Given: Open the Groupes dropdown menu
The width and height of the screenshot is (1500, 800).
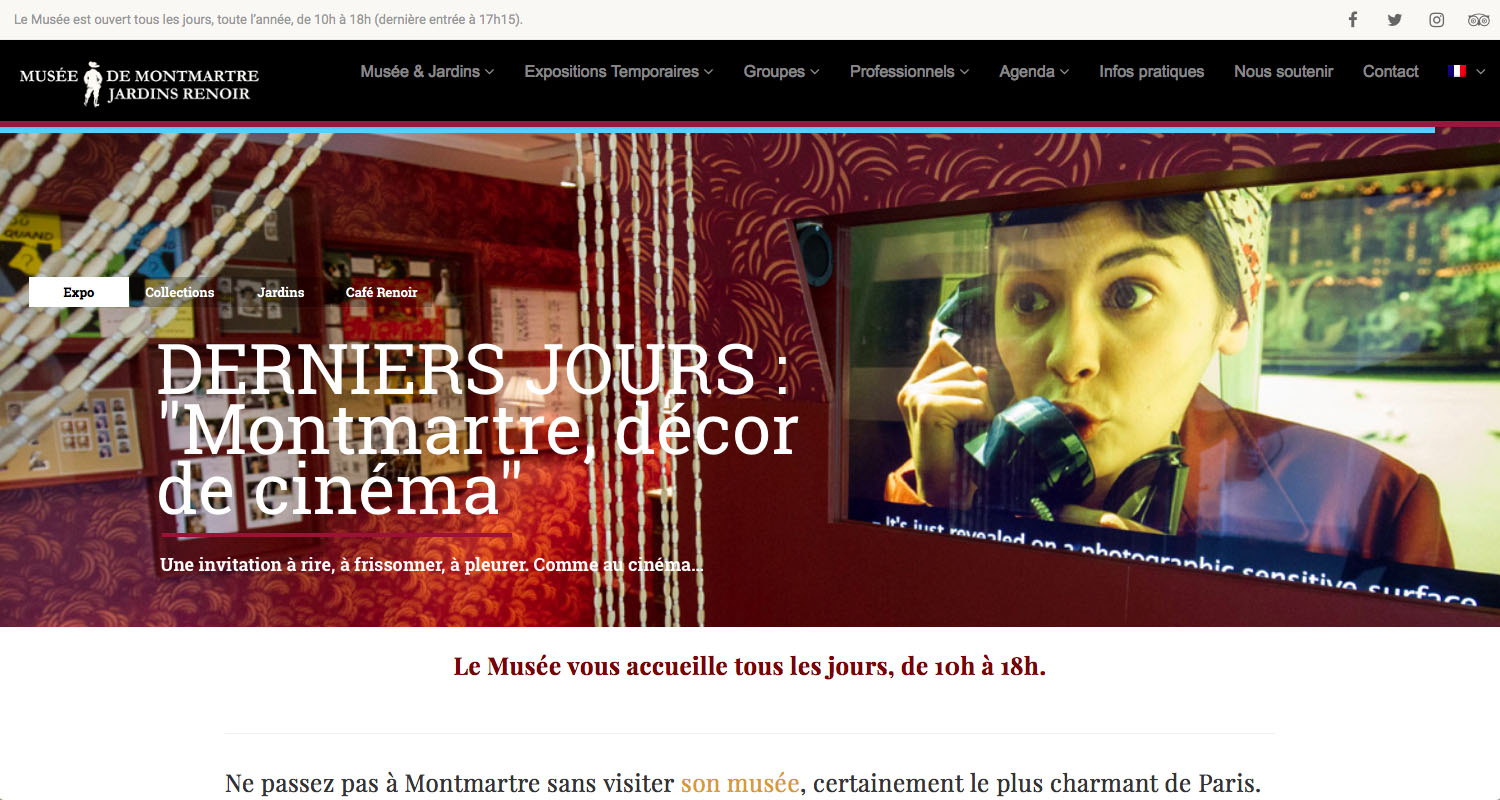Looking at the screenshot, I should [x=781, y=72].
